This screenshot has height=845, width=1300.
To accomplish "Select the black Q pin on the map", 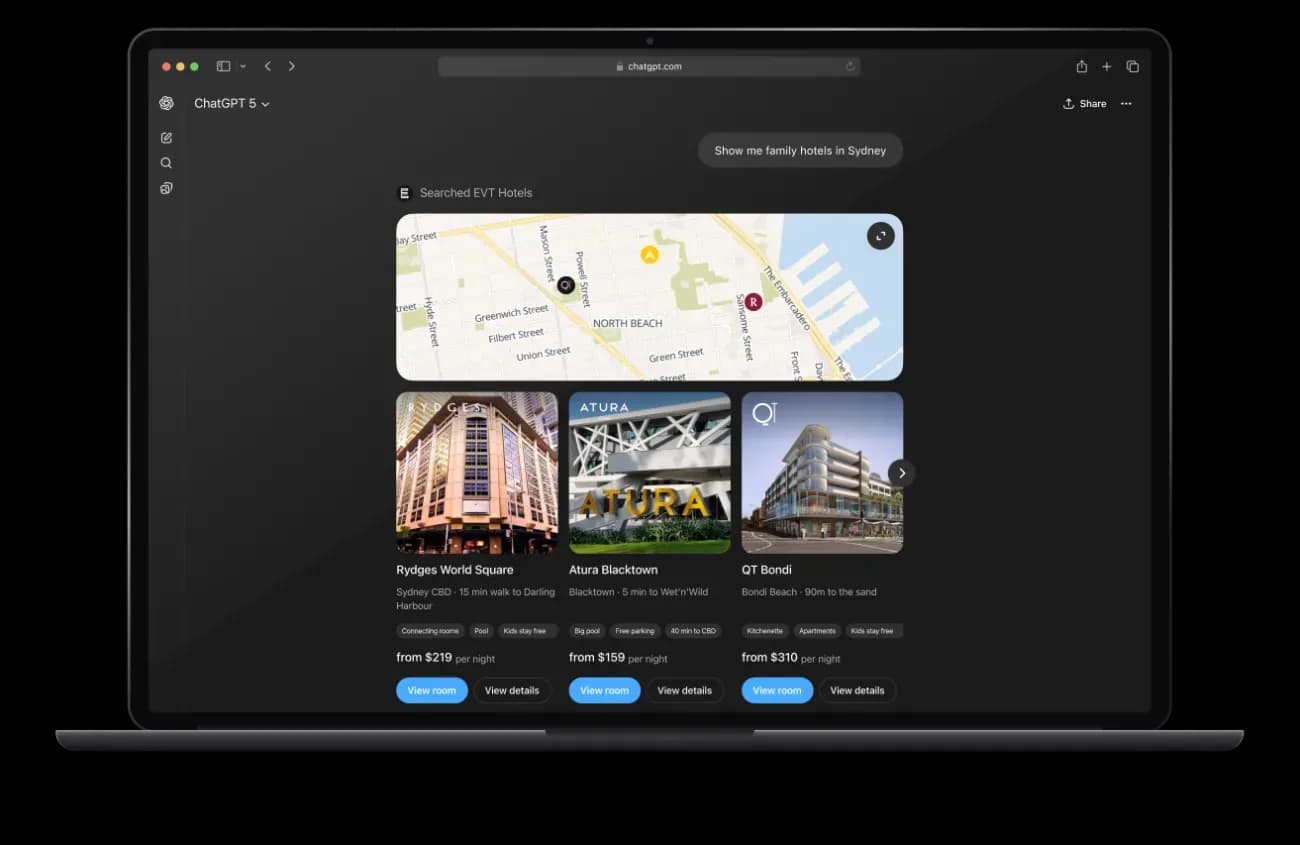I will pyautogui.click(x=566, y=285).
